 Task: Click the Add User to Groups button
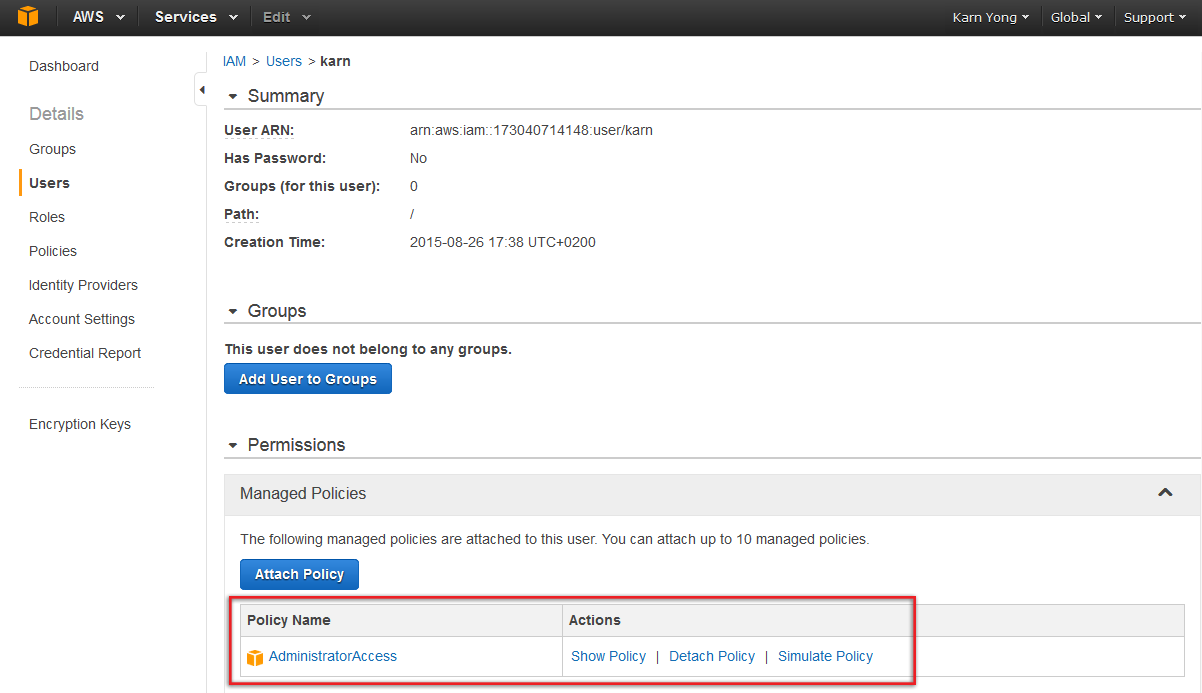307,379
